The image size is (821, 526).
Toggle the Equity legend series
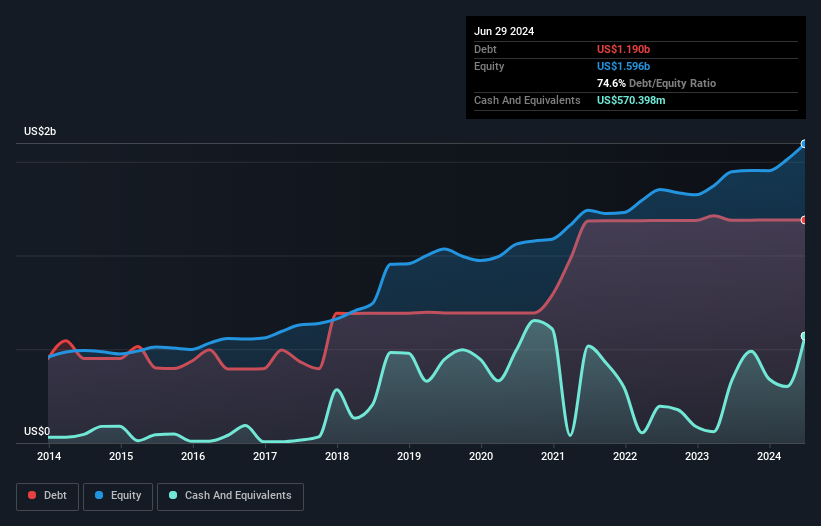(119, 495)
